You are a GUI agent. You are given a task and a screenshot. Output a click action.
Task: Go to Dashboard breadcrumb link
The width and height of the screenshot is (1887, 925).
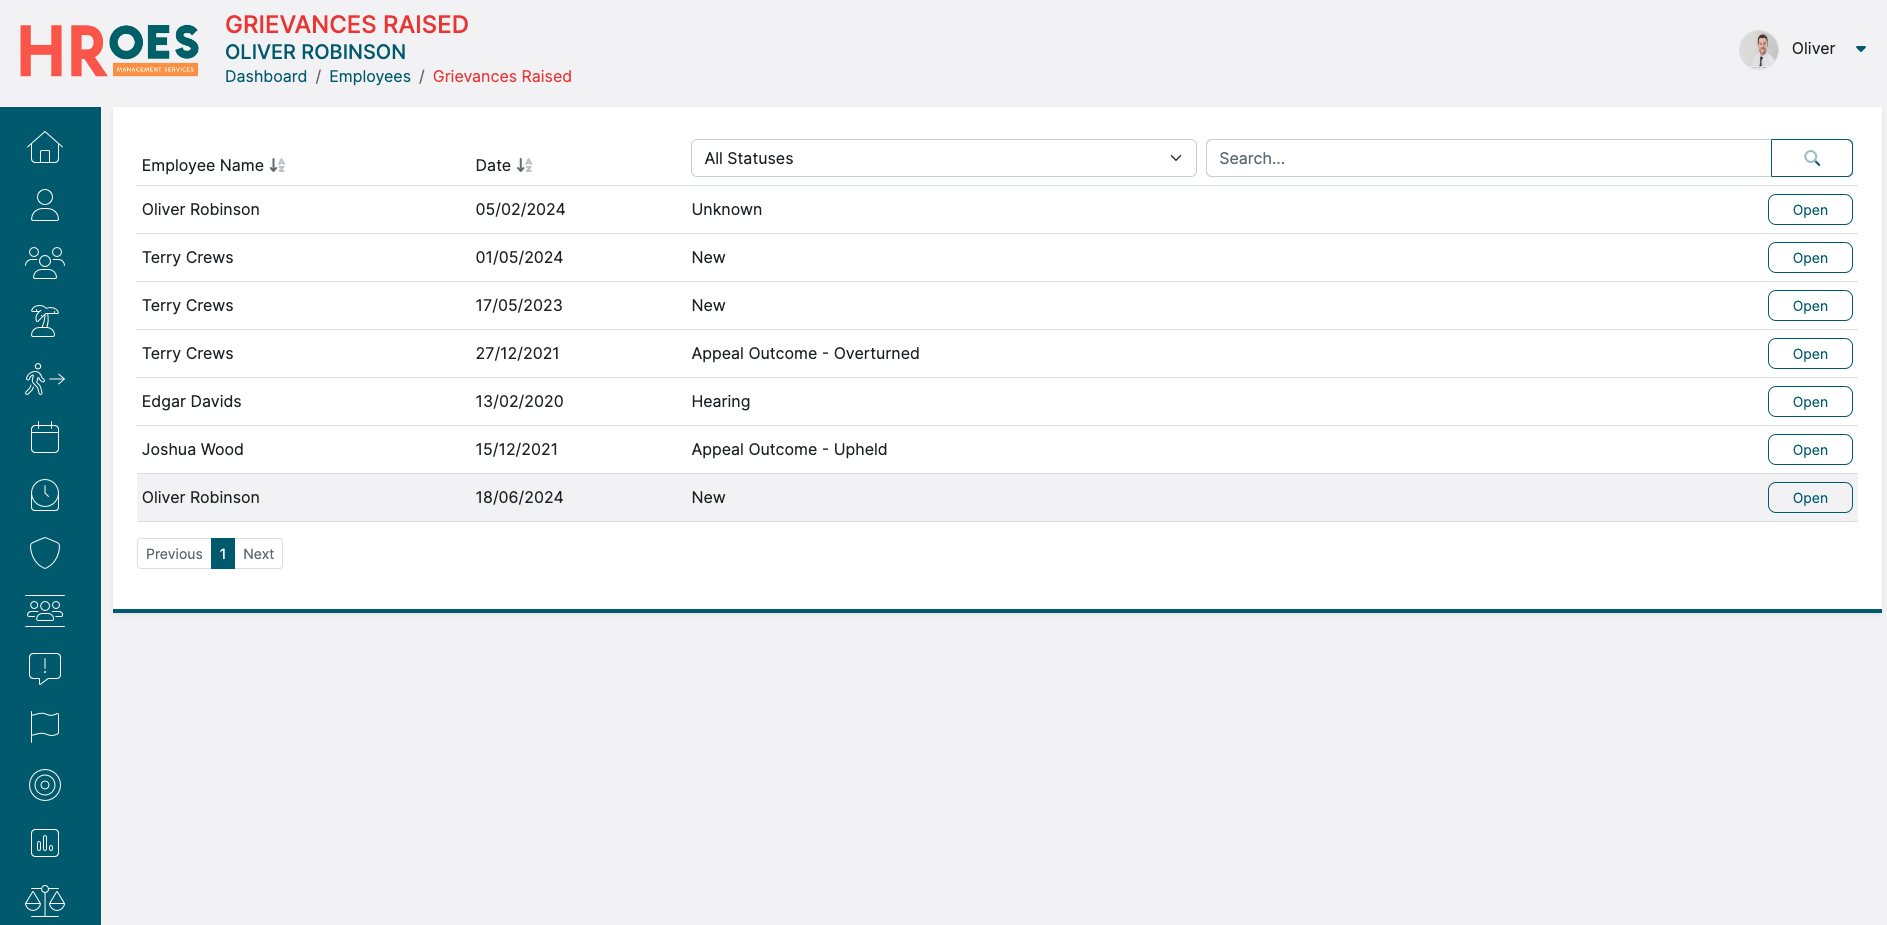click(x=266, y=77)
